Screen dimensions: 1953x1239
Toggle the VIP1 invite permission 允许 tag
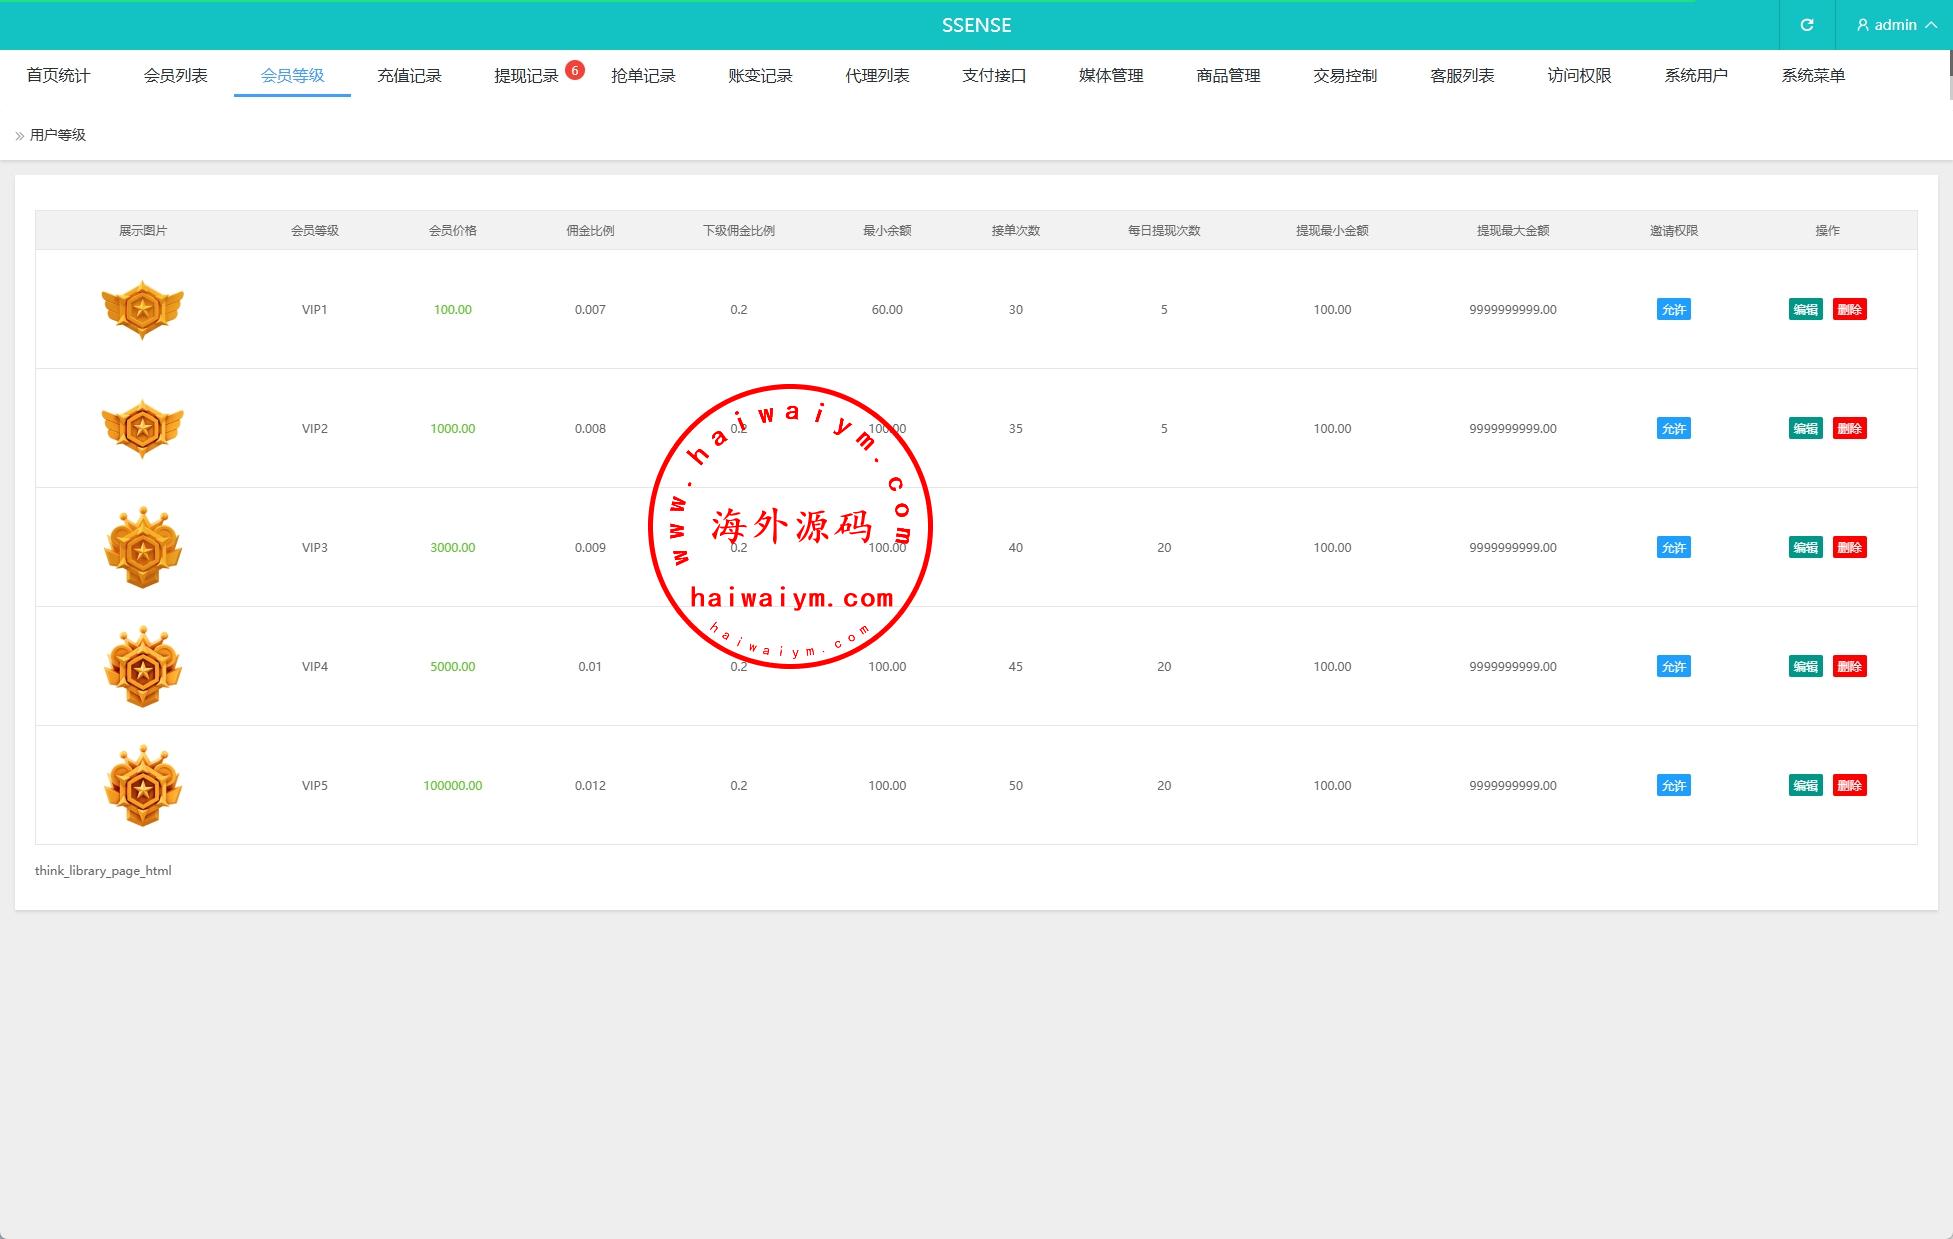[x=1673, y=309]
